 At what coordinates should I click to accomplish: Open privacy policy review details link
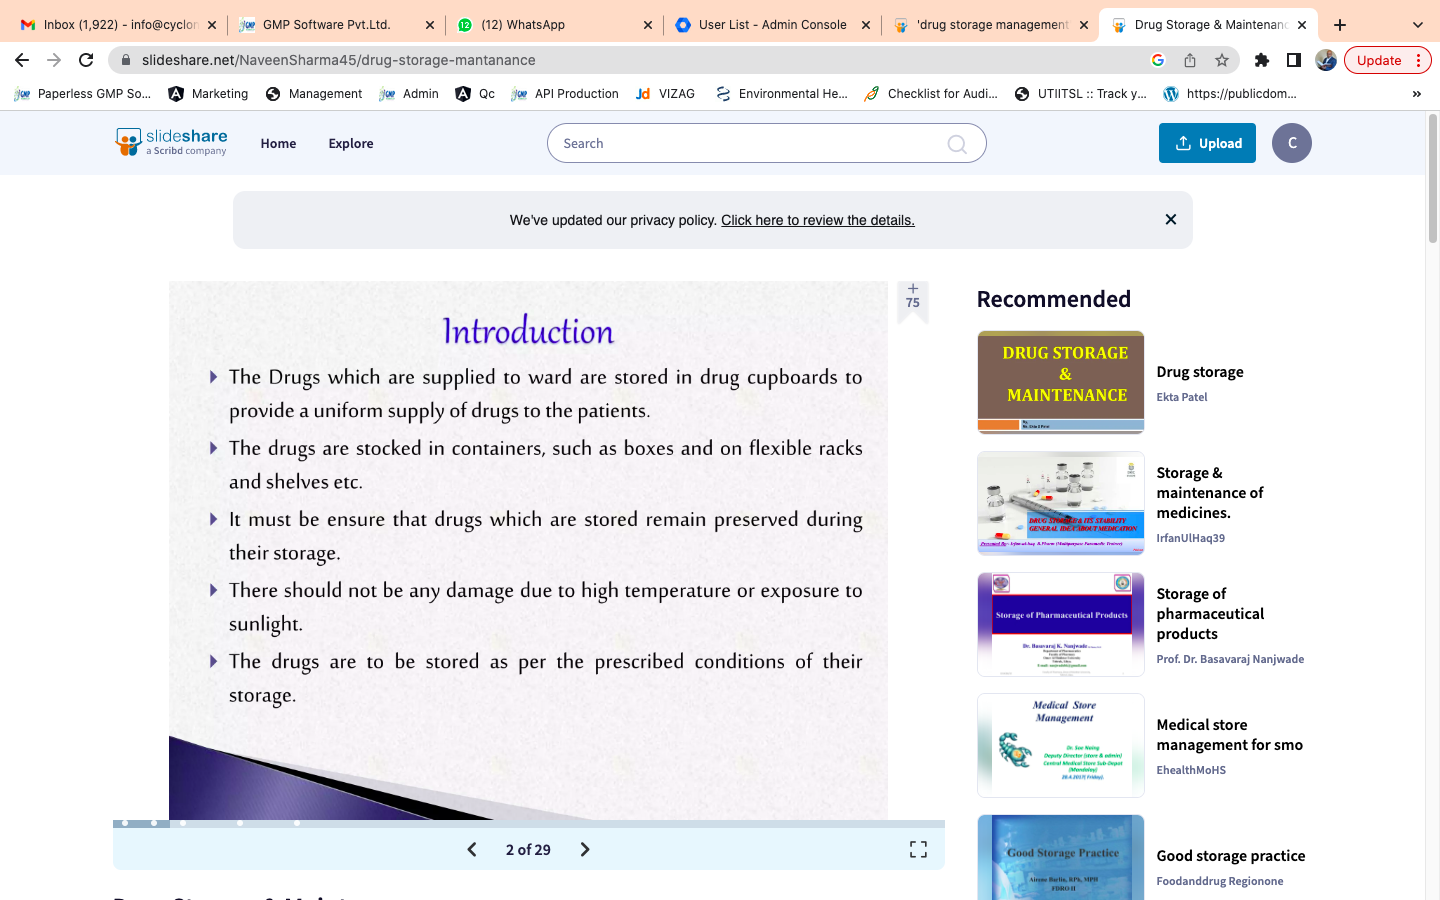[x=817, y=220]
